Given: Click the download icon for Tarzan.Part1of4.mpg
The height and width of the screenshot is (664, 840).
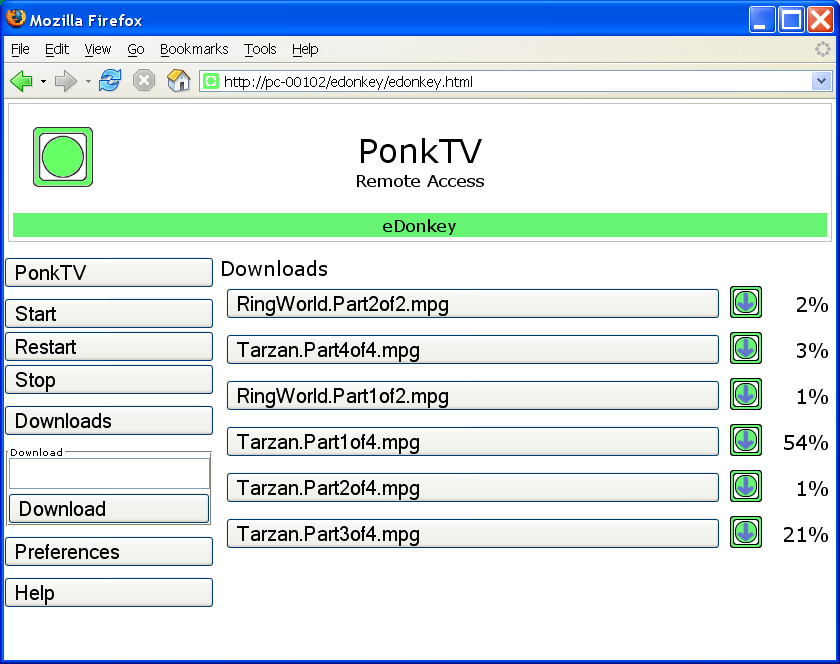Looking at the screenshot, I should [746, 441].
